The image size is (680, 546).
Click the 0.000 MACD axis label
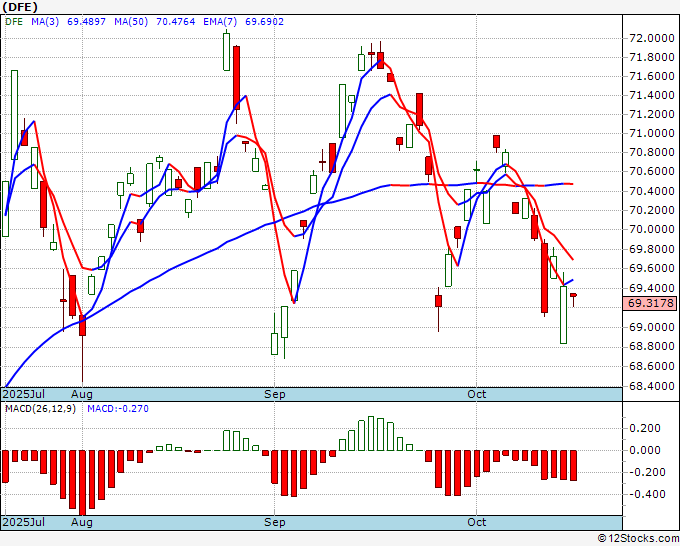click(644, 450)
